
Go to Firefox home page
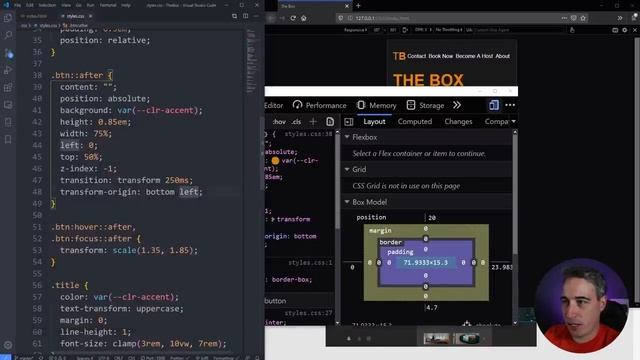304,18
